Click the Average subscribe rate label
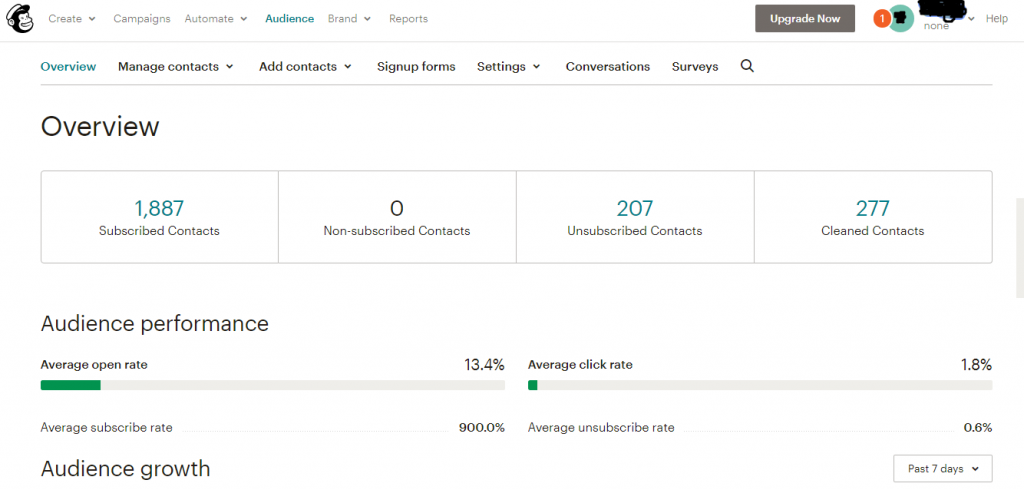Screen dimensions: 1024x490 coord(106,428)
